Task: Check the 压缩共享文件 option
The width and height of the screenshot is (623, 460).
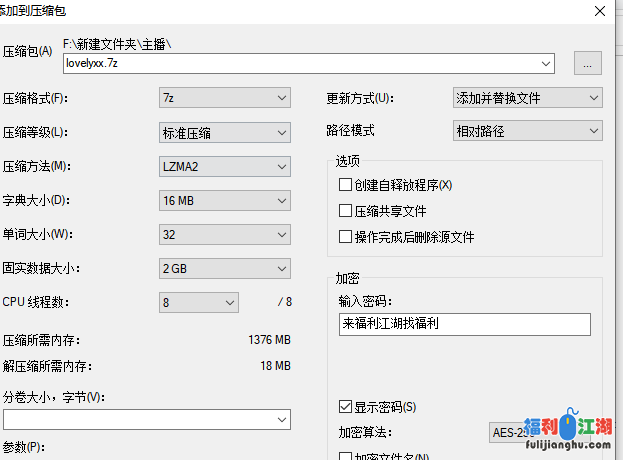Action: [346, 211]
